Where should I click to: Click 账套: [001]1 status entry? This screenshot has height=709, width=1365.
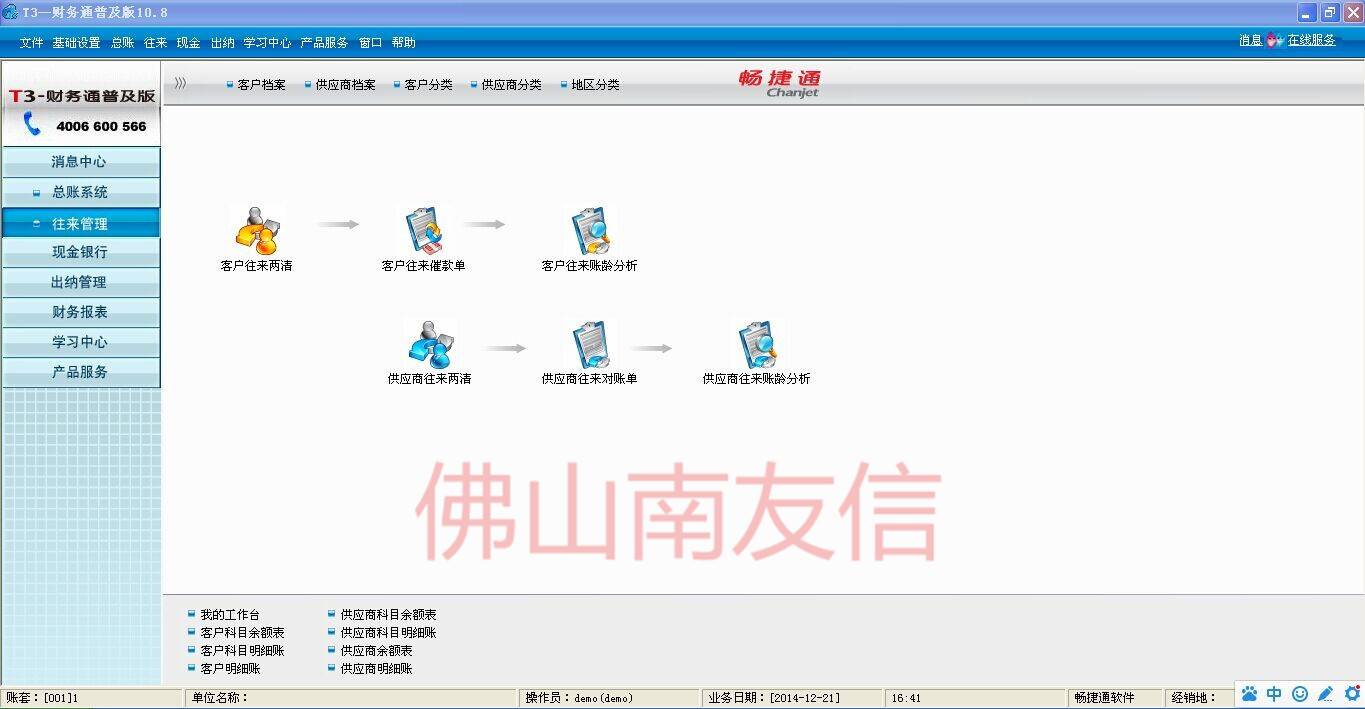(43, 698)
